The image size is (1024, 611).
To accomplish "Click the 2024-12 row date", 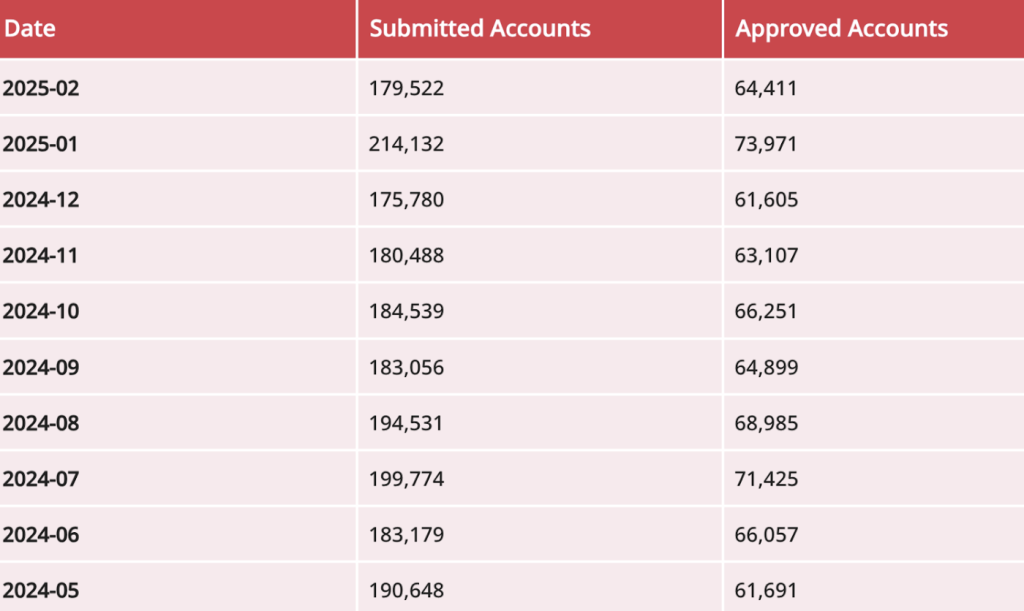I will click(x=41, y=200).
